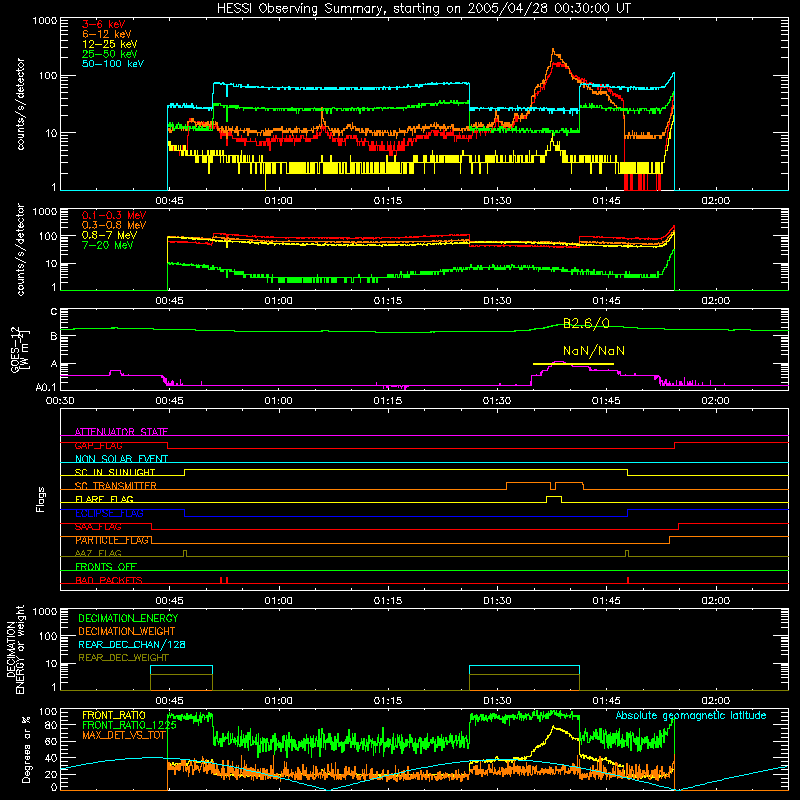The image size is (800, 800).
Task: Click the REAR_DEC_WEIGHT legend entry
Action: coord(123,658)
